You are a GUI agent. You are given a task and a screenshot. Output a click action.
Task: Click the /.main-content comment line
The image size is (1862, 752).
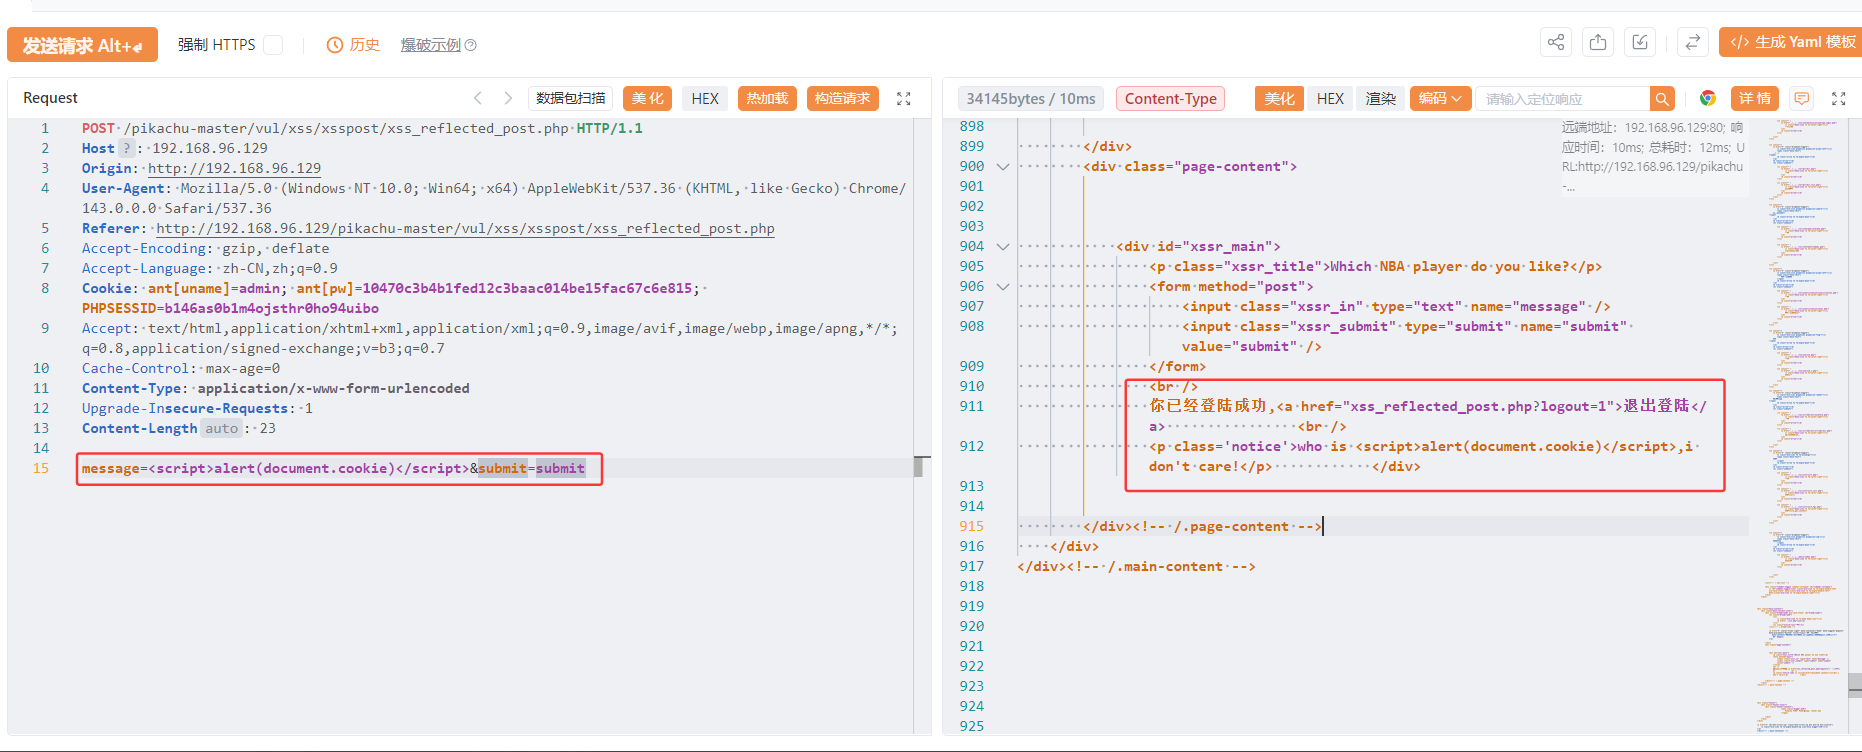(1136, 566)
